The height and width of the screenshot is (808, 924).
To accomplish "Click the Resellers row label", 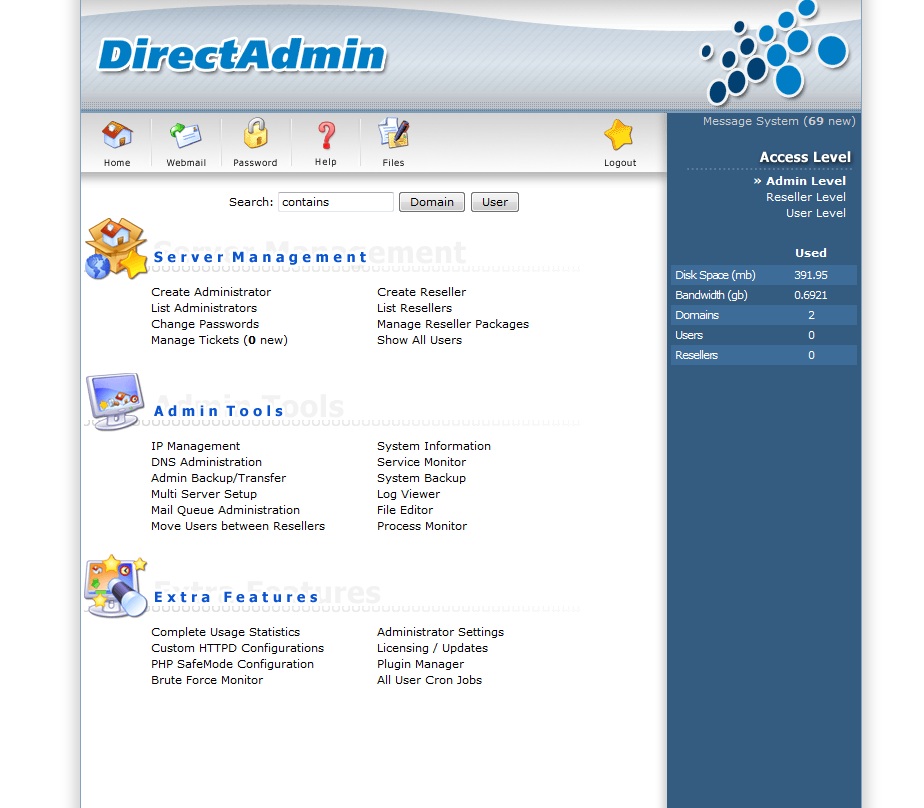I will pyautogui.click(x=696, y=355).
